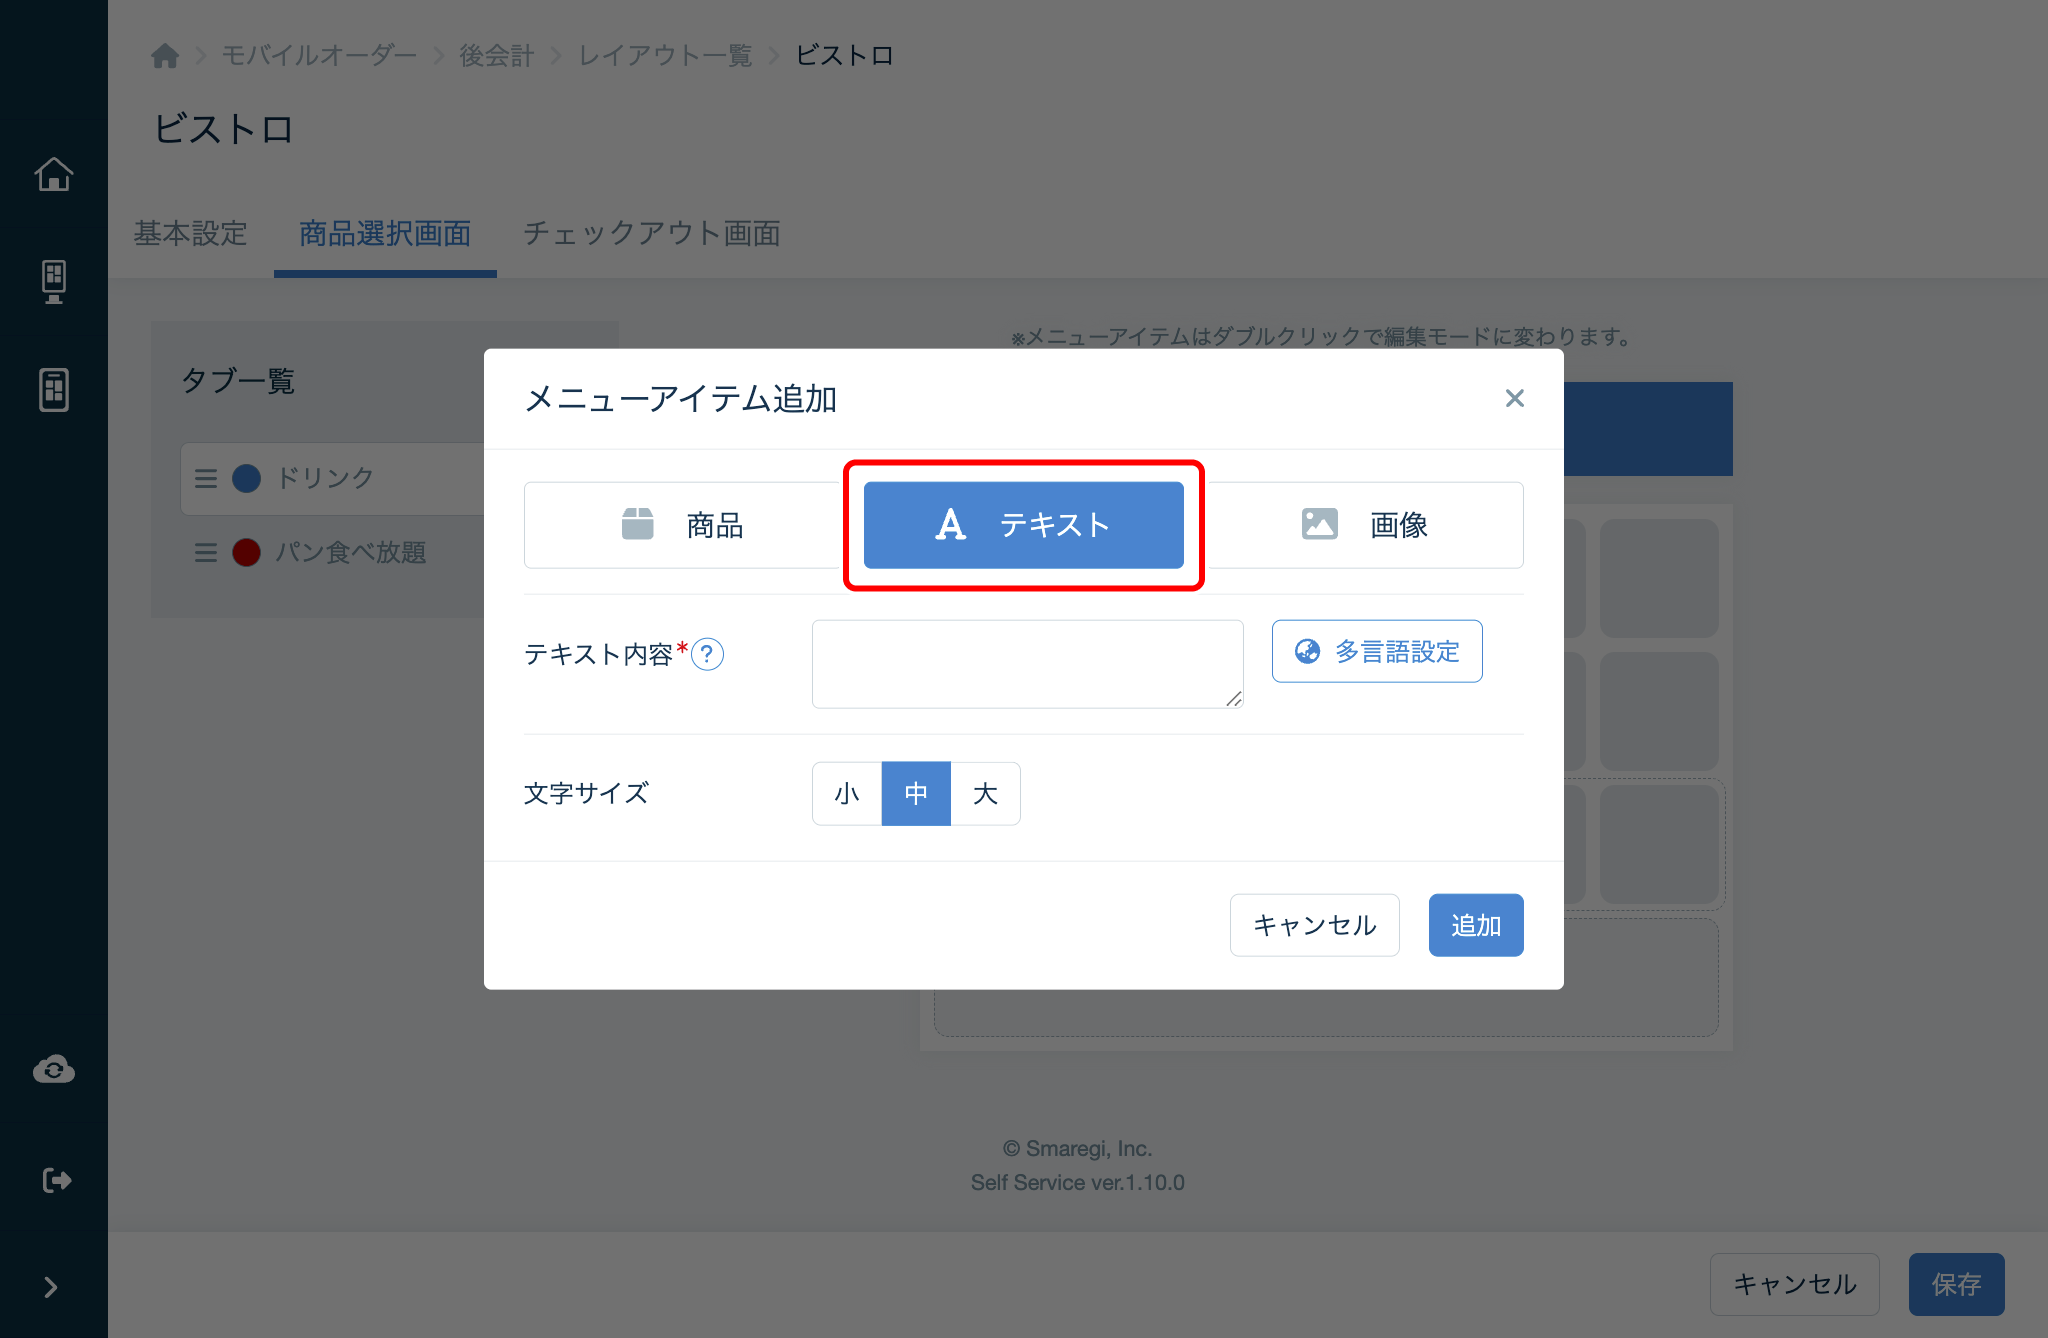2048x1338 pixels.
Task: Select the 画像 image item type
Action: pyautogui.click(x=1366, y=525)
